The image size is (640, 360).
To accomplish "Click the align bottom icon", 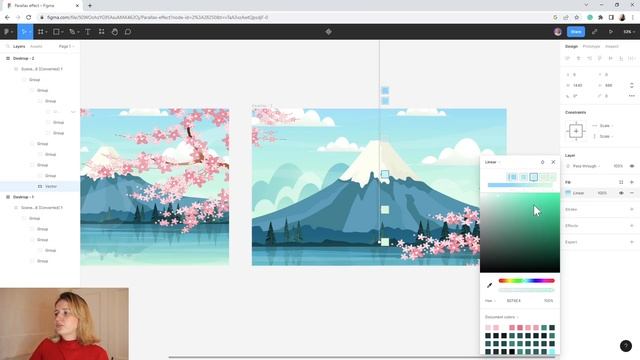I will tap(621, 58).
